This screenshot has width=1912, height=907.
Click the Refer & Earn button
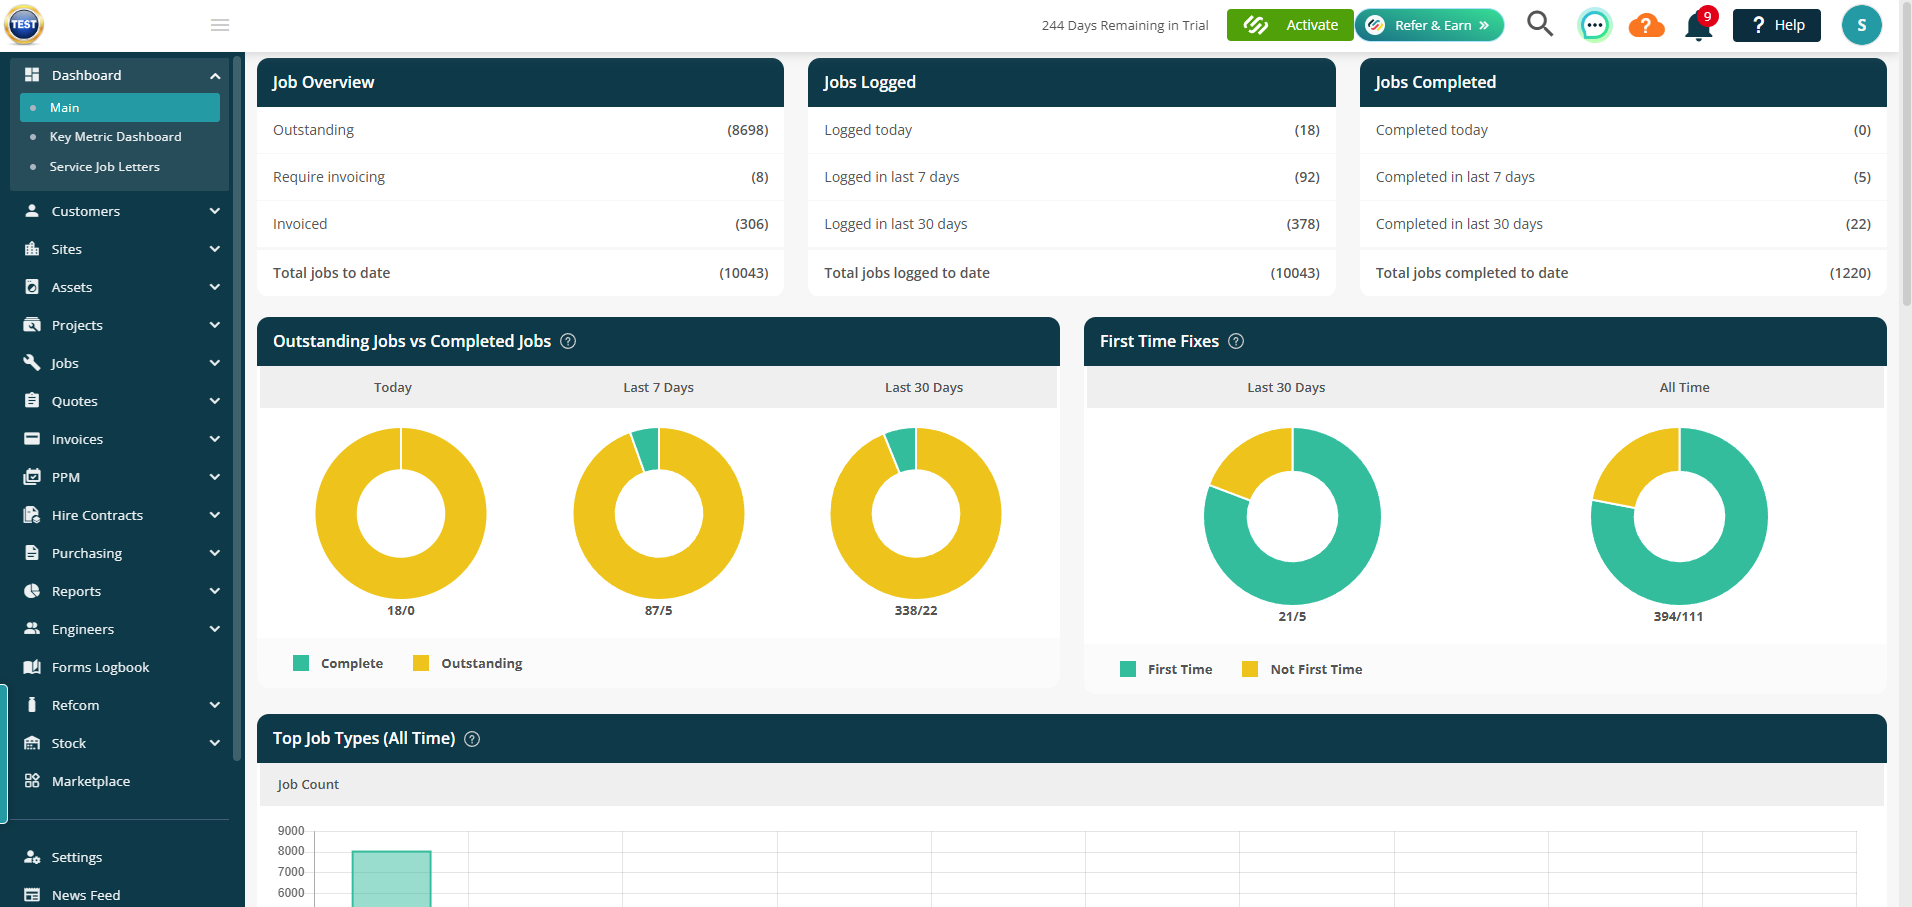point(1430,25)
